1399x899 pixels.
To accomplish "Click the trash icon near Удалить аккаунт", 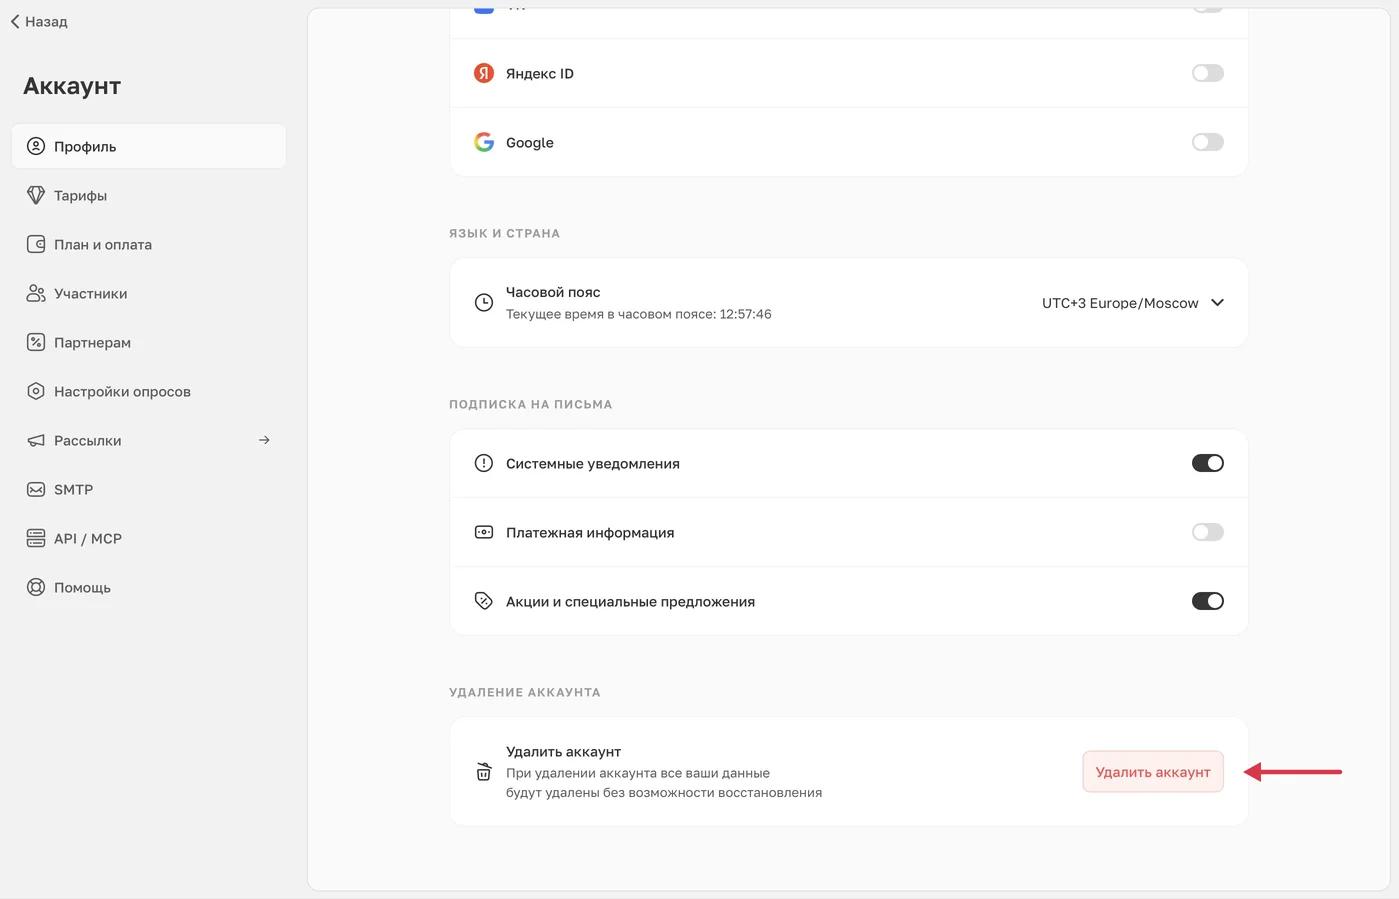I will tap(484, 771).
